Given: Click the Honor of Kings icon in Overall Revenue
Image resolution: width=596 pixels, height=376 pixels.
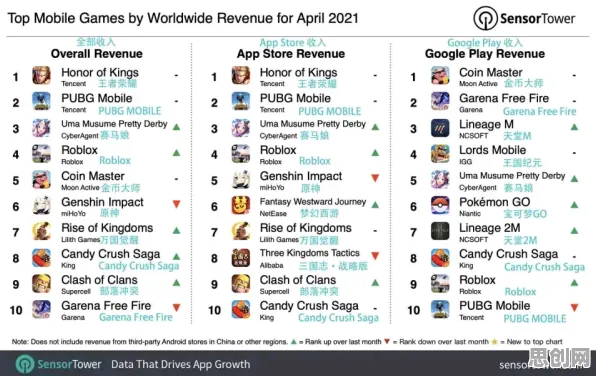Looking at the screenshot, I should 41,75.
